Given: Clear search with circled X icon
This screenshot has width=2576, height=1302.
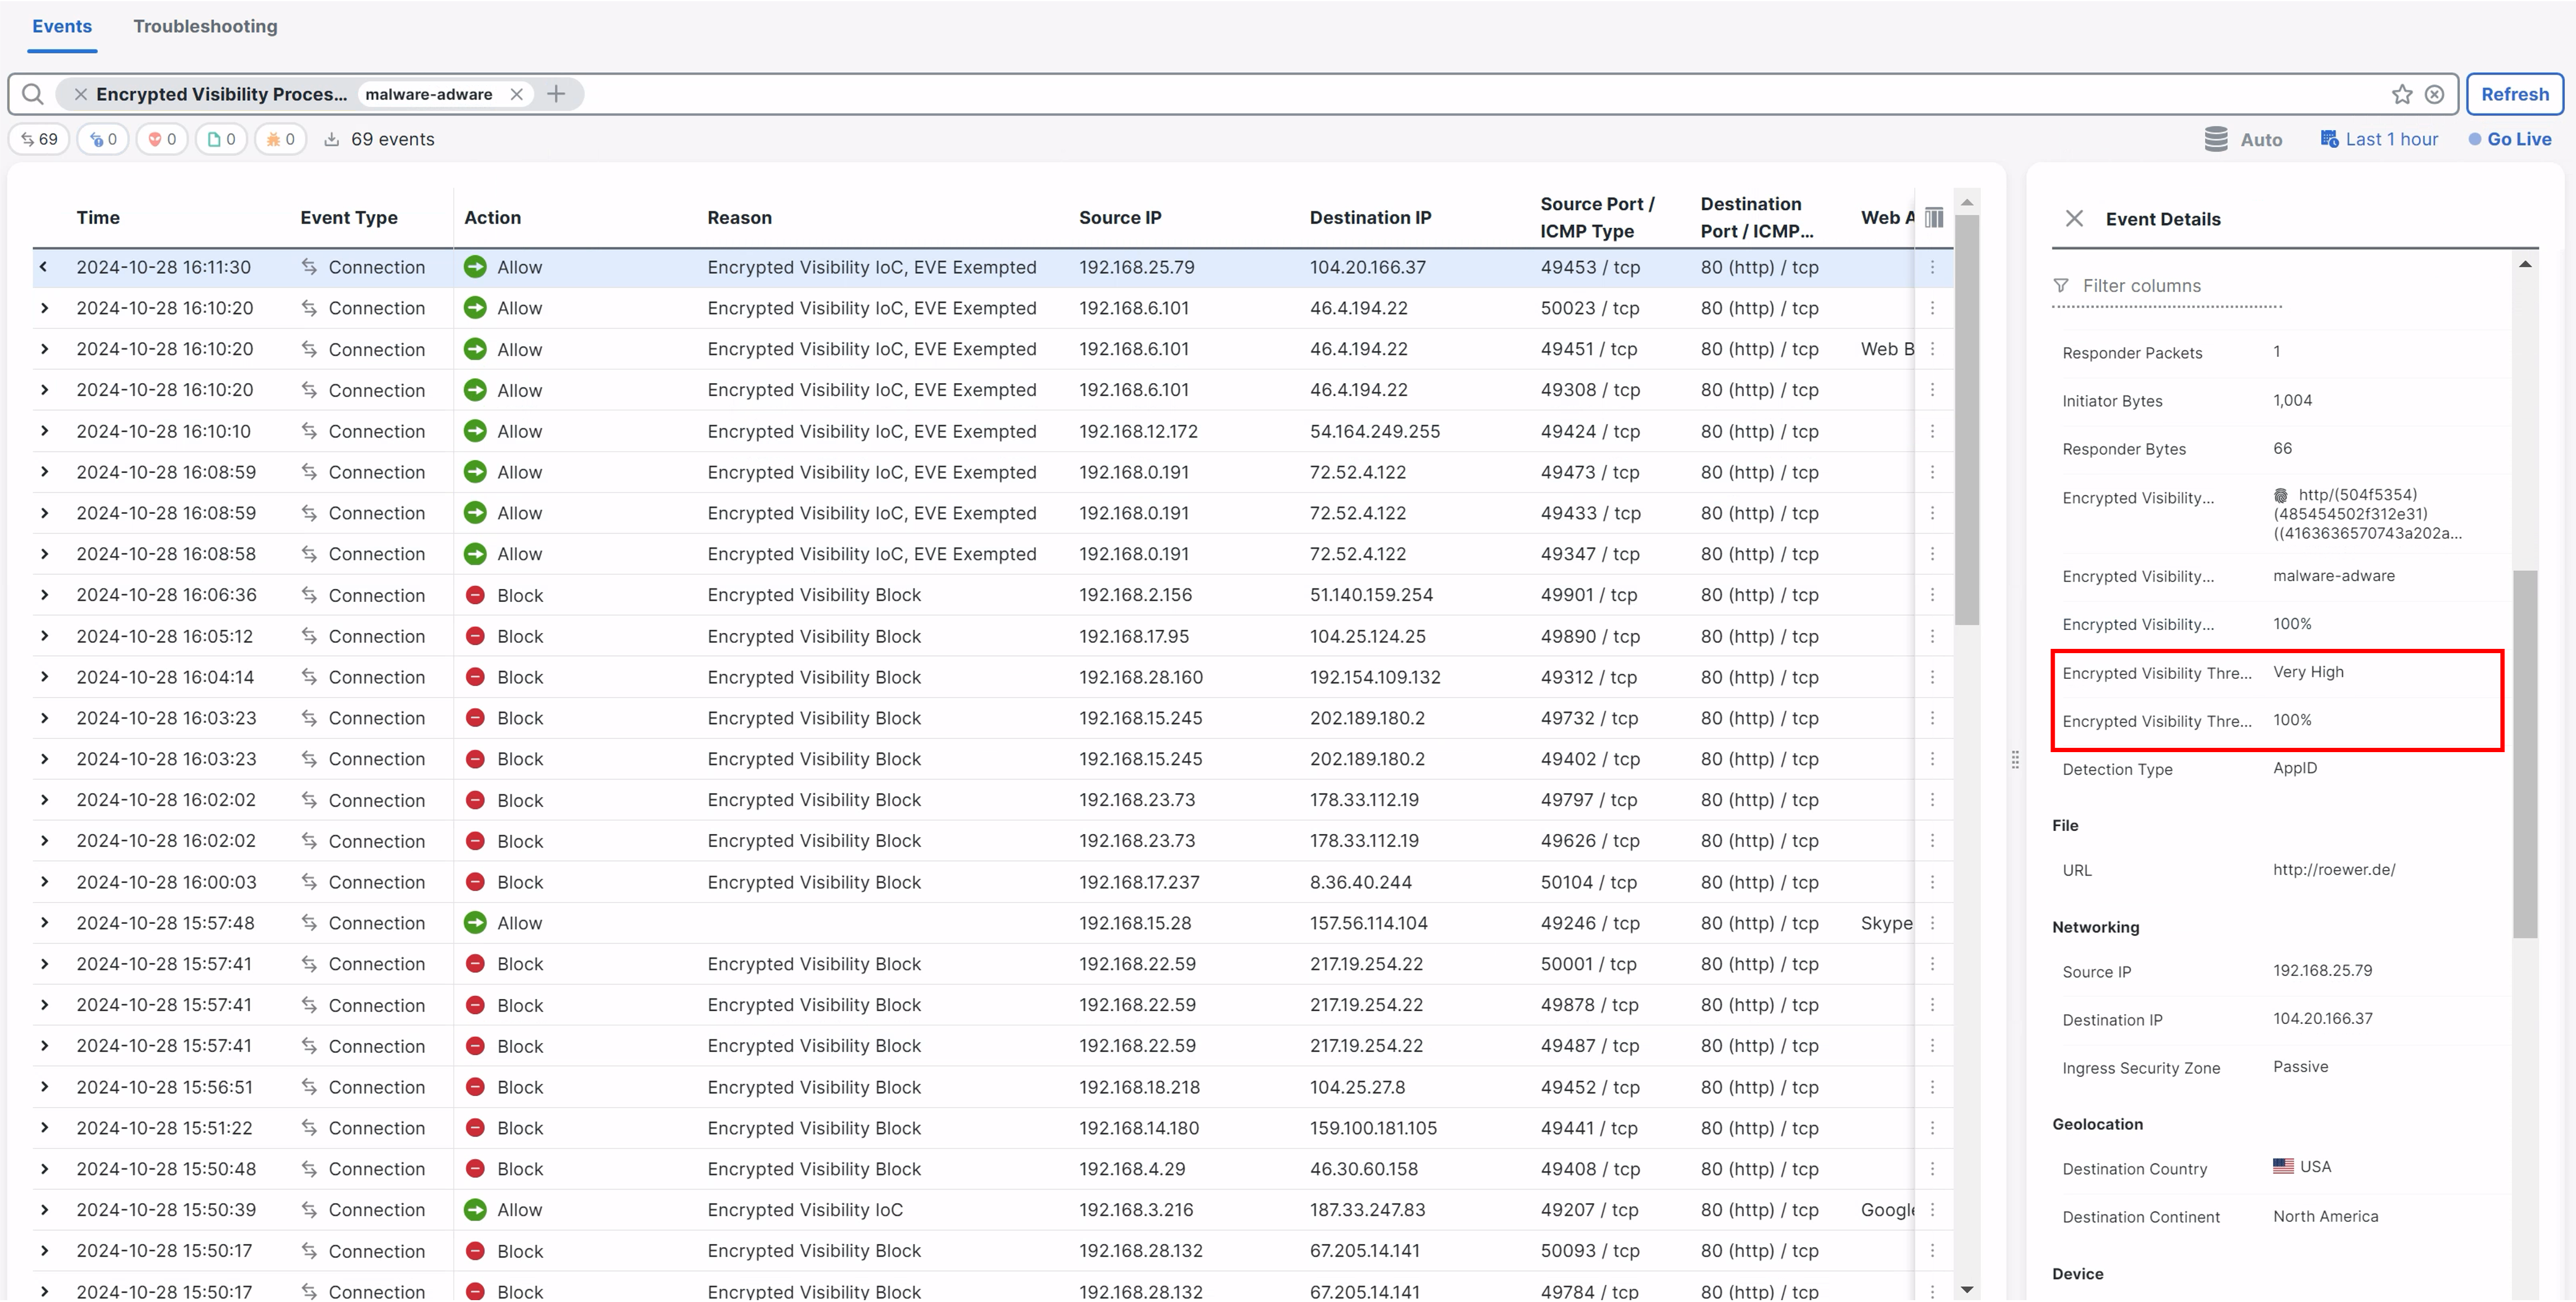Looking at the screenshot, I should (2435, 94).
